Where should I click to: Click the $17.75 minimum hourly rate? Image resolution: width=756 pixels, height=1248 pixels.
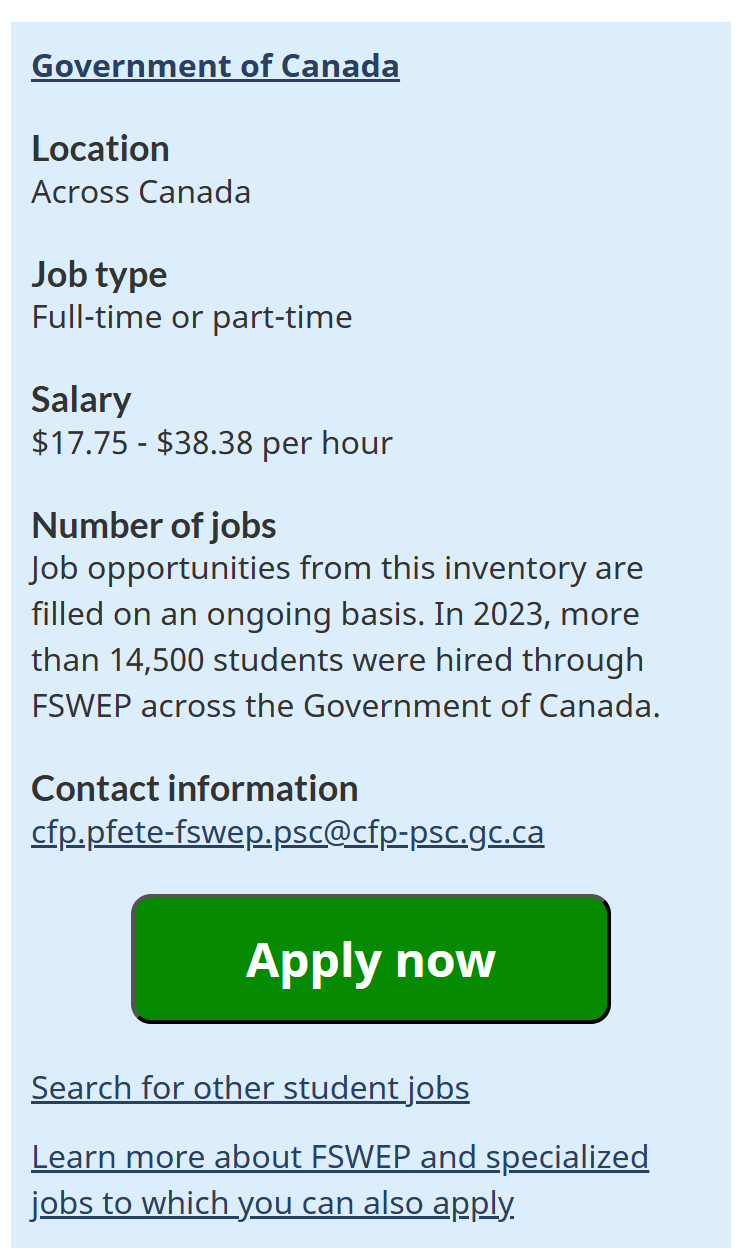[79, 442]
